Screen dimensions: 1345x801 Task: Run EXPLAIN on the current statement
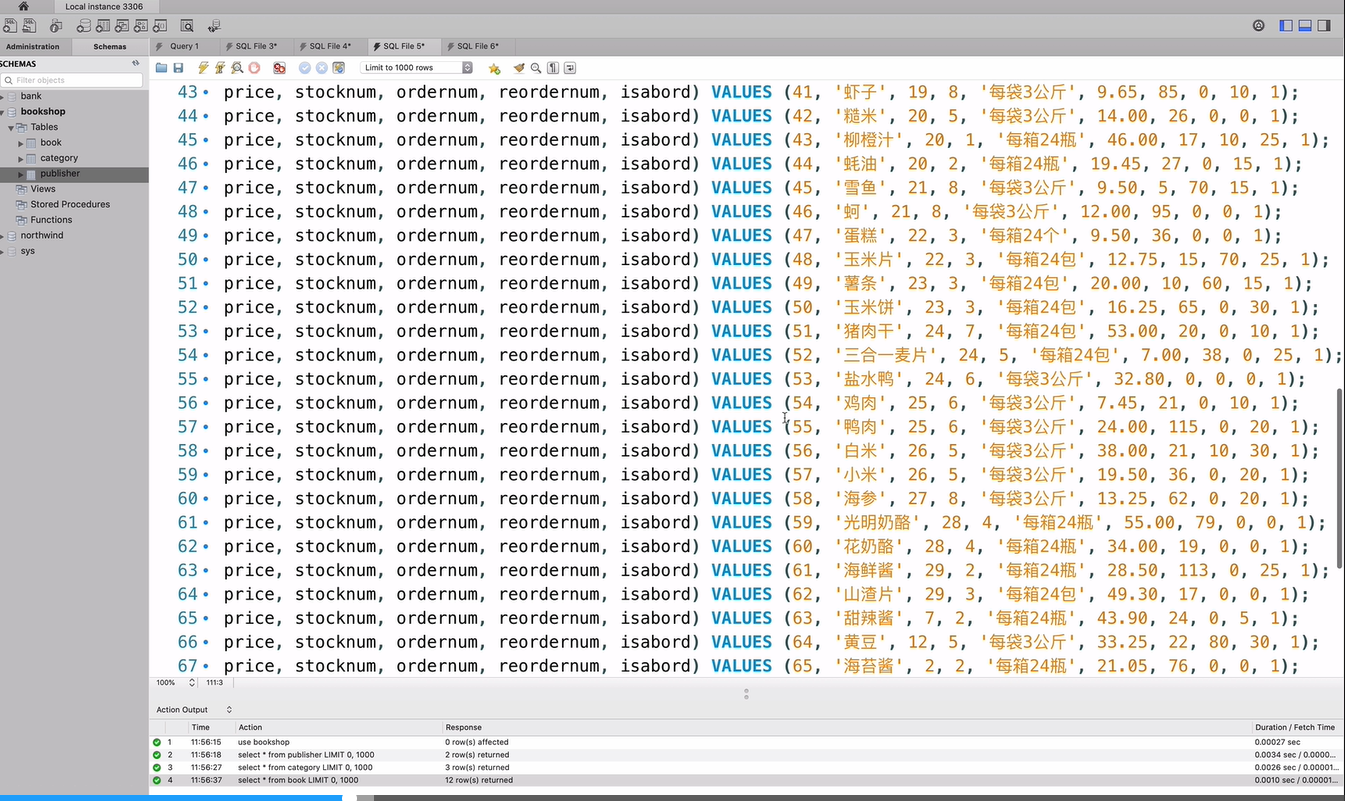coord(237,68)
